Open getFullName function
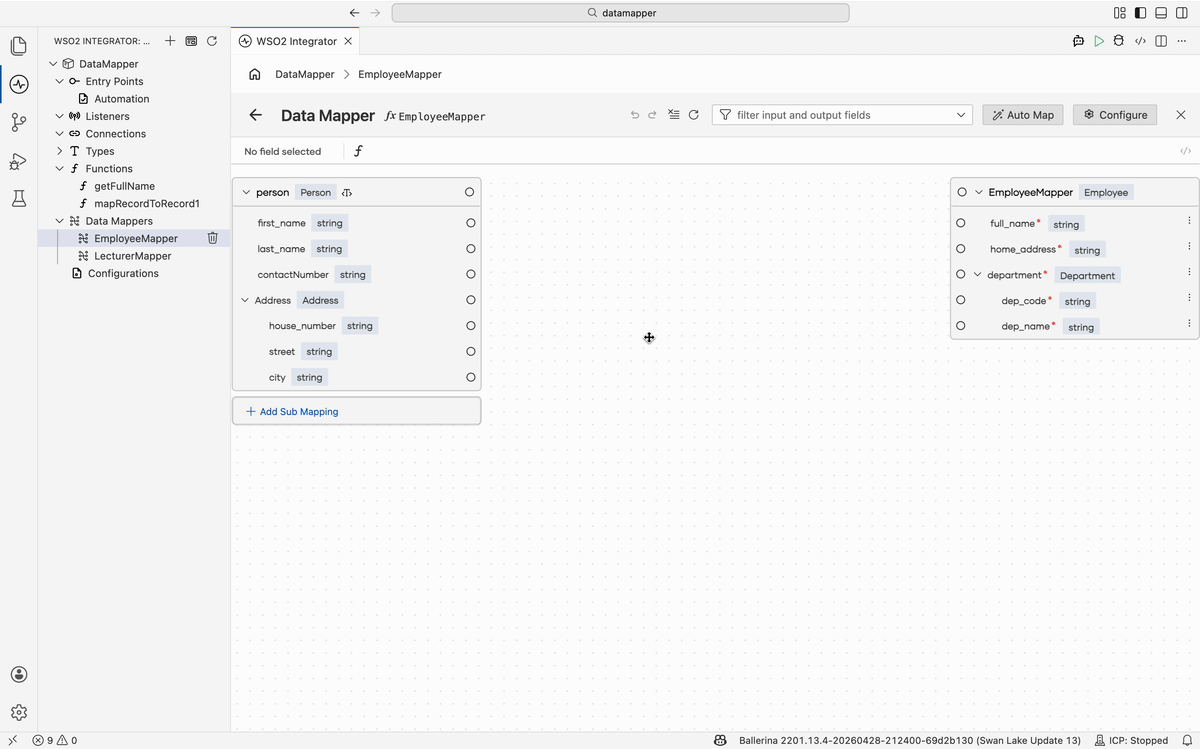 [x=124, y=186]
